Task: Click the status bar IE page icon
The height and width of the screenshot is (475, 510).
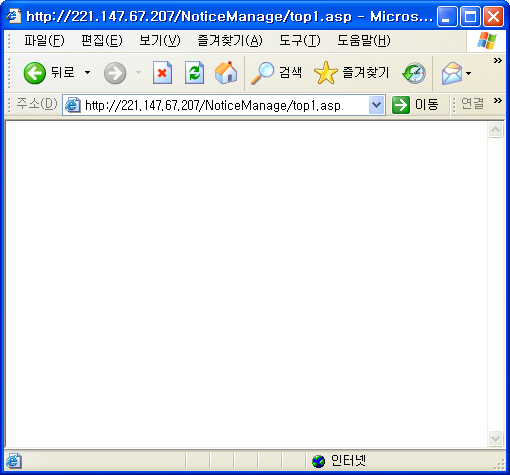Action: [x=14, y=461]
